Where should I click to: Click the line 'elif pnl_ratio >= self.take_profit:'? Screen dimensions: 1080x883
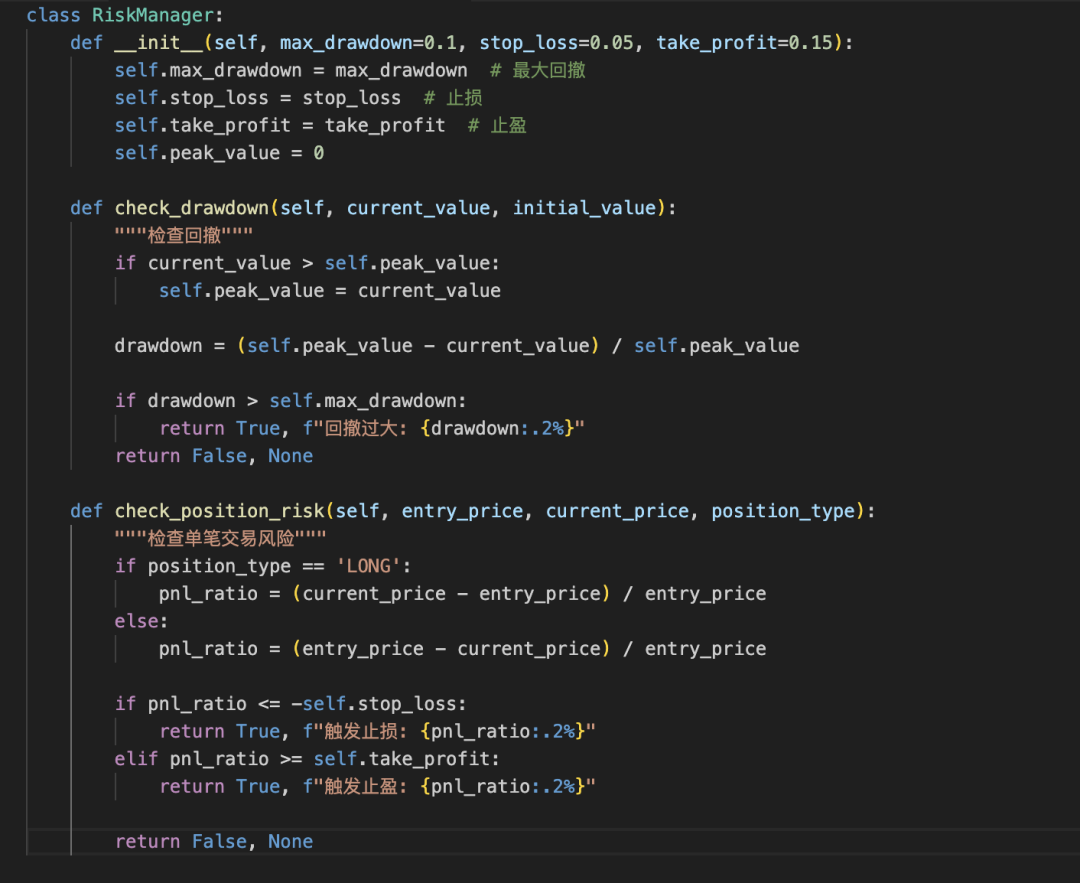(x=307, y=759)
